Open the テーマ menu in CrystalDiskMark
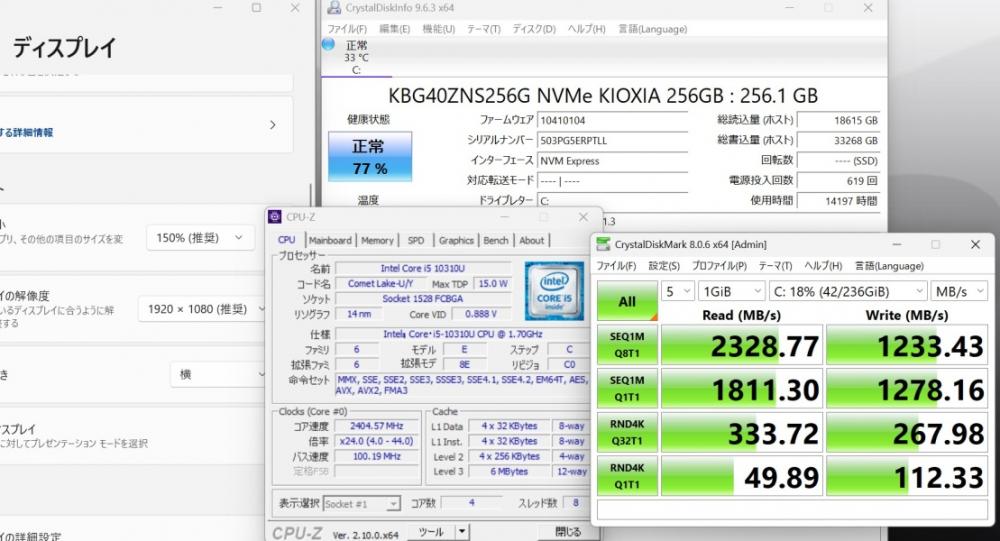Viewport: 1000px width, 541px height. [x=776, y=266]
